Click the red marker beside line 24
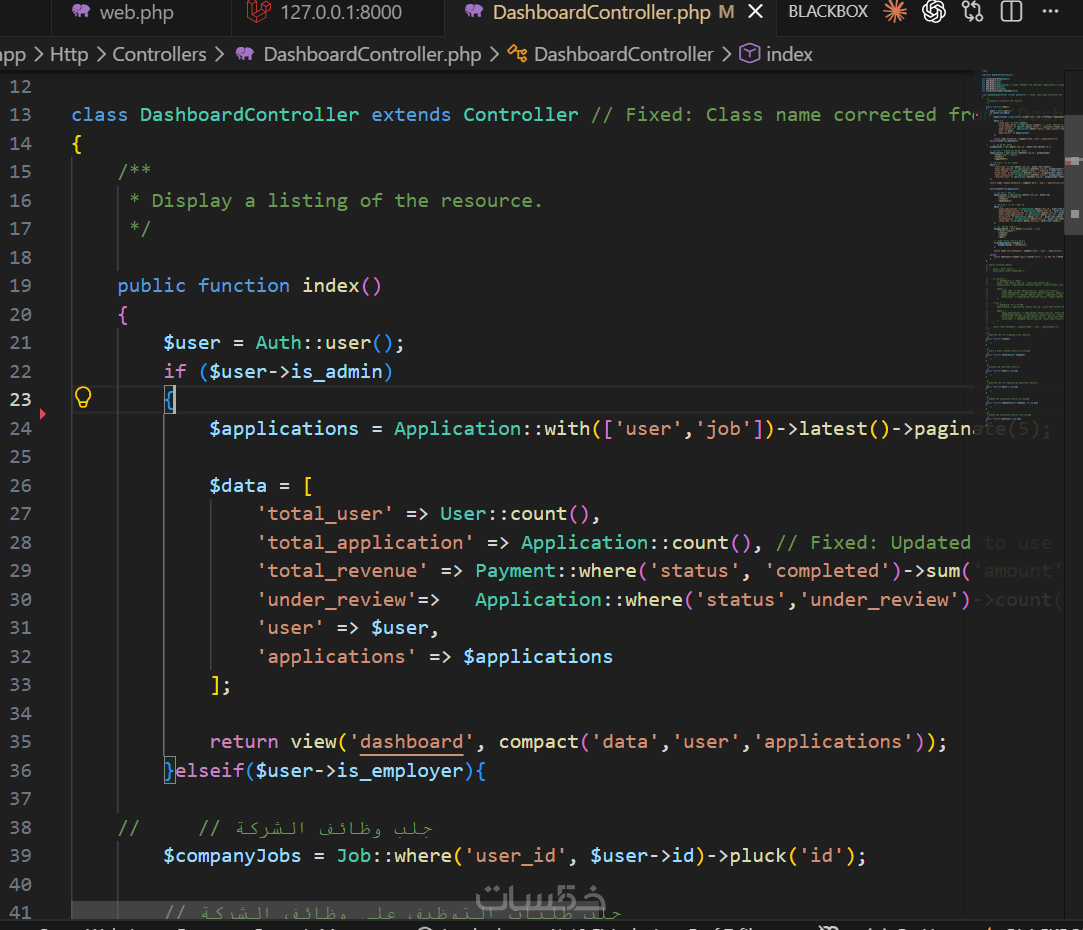The image size is (1083, 930). pyautogui.click(x=43, y=414)
